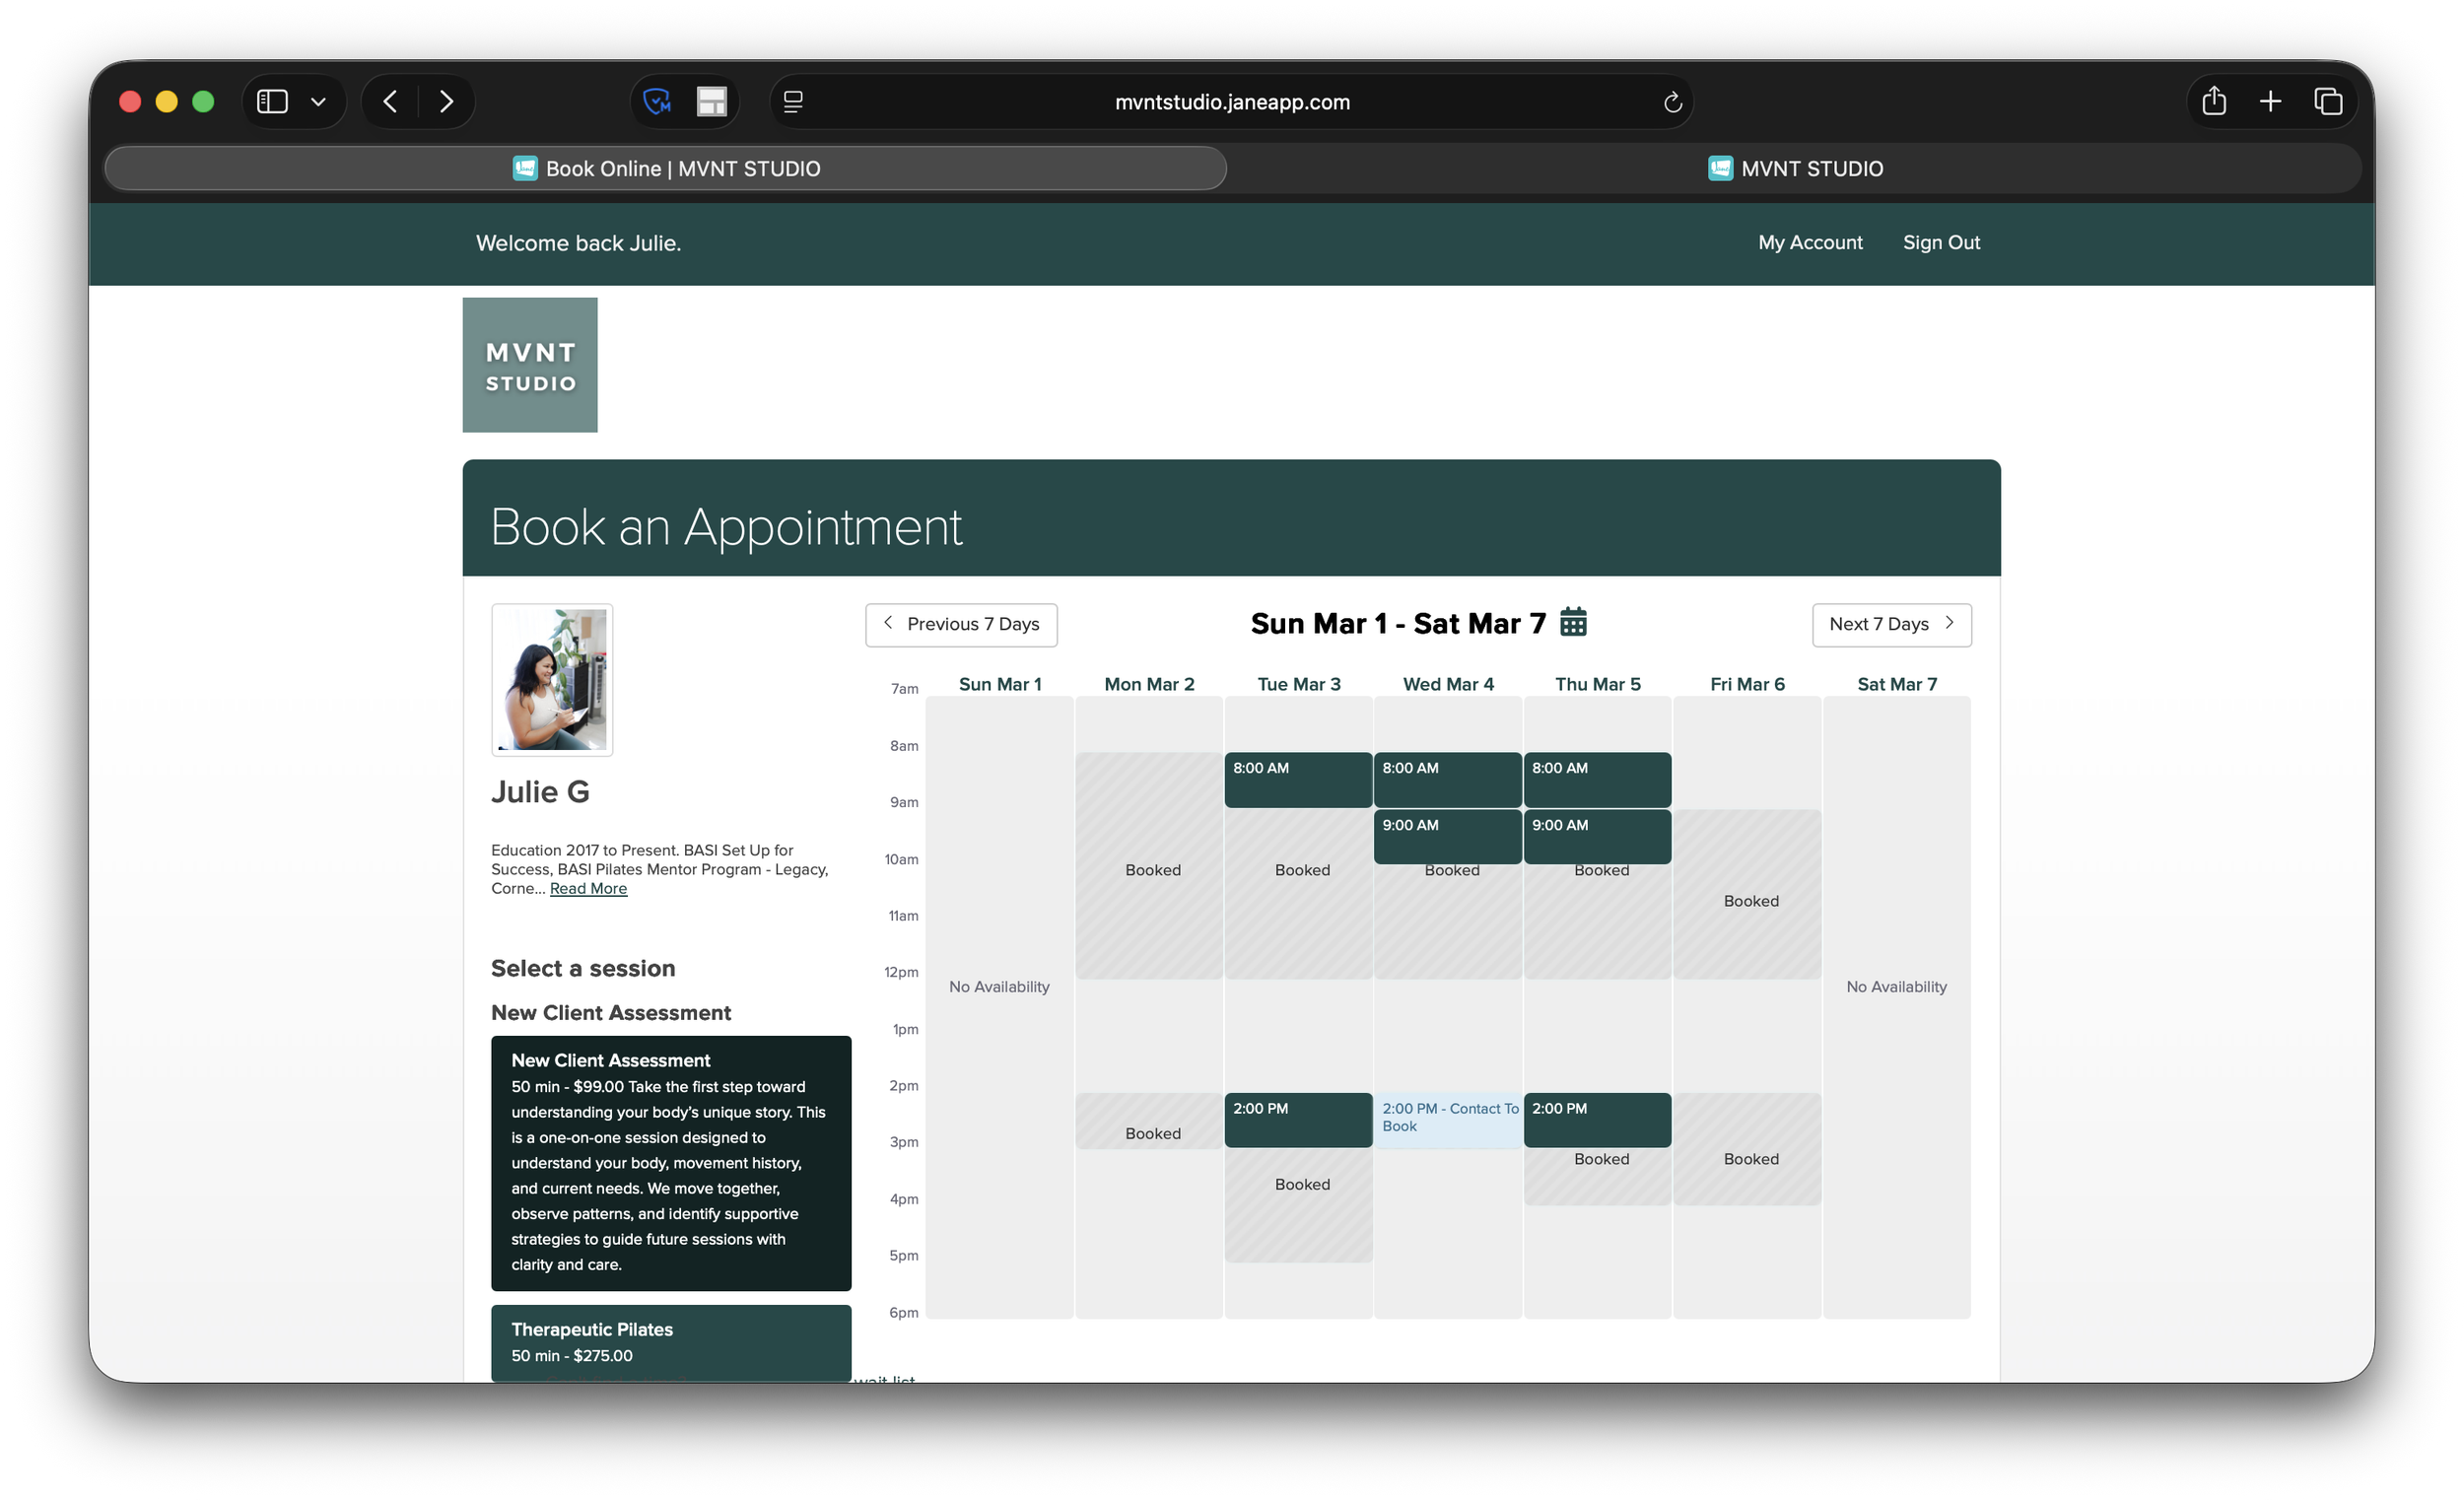Viewport: 2464px width, 1500px height.
Task: Reload the page with refresh icon
Action: click(x=1672, y=102)
